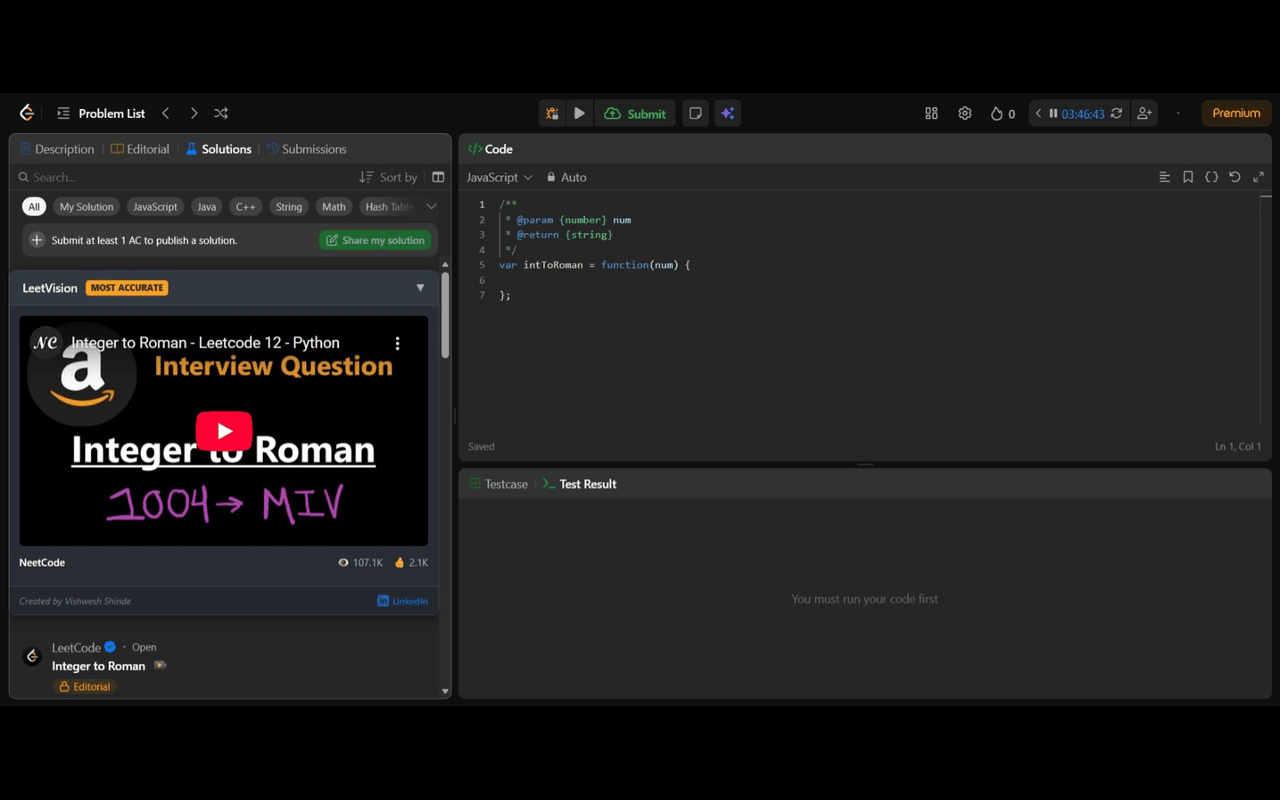Open the video title link
The height and width of the screenshot is (800, 1280).
(x=205, y=343)
